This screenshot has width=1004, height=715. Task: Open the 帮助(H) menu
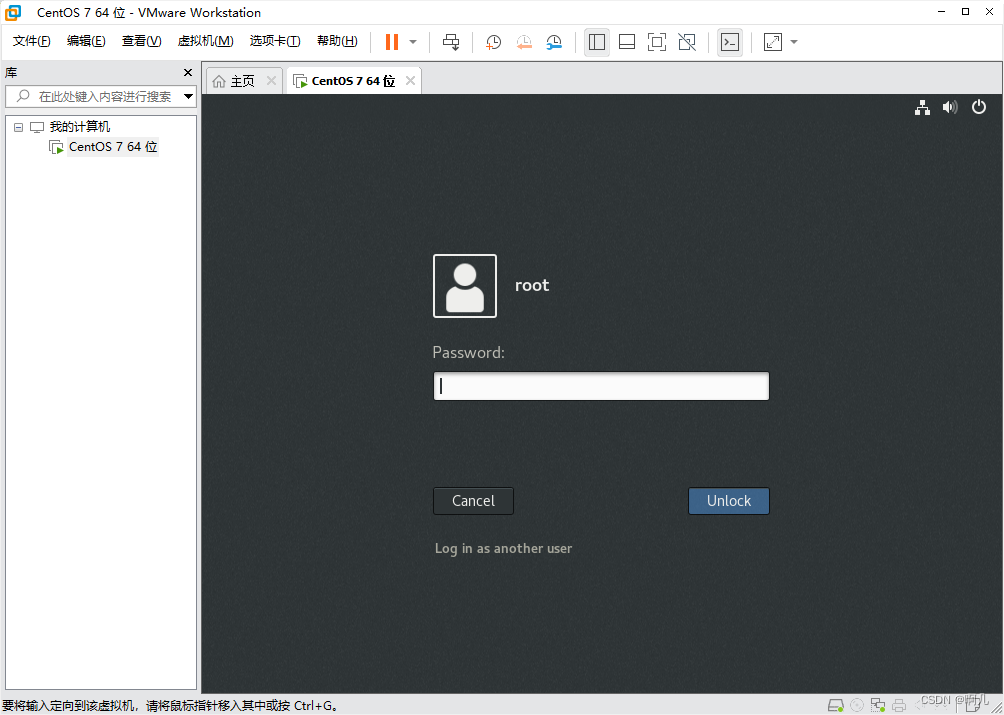tap(337, 41)
